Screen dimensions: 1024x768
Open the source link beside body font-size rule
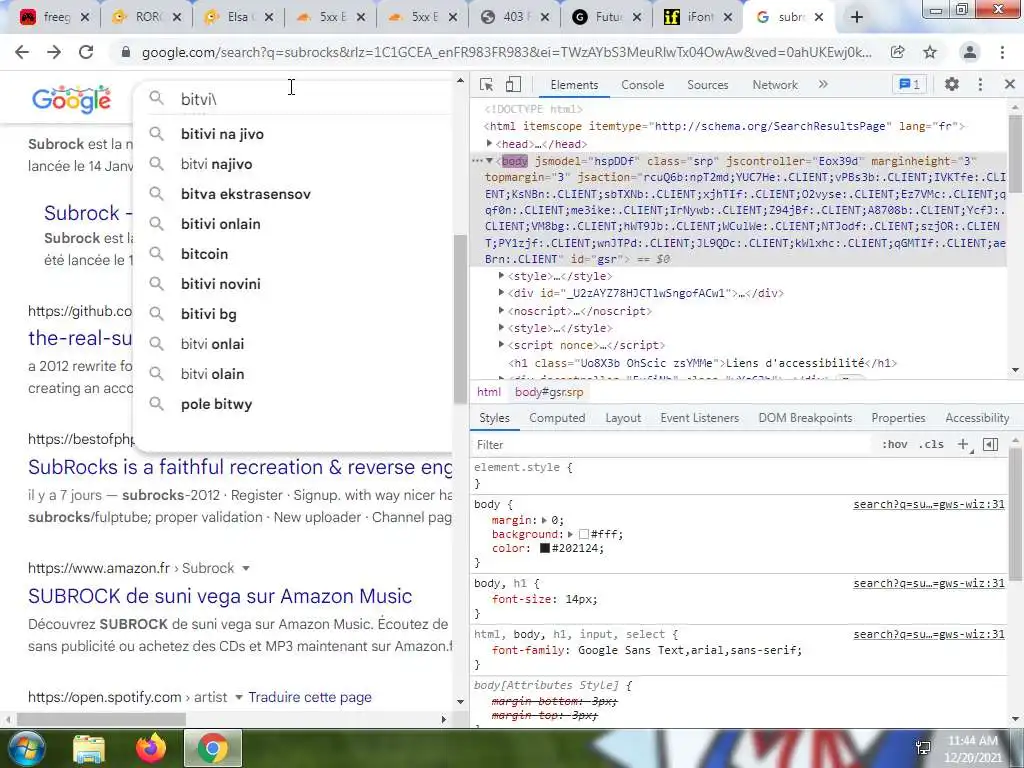coord(929,583)
